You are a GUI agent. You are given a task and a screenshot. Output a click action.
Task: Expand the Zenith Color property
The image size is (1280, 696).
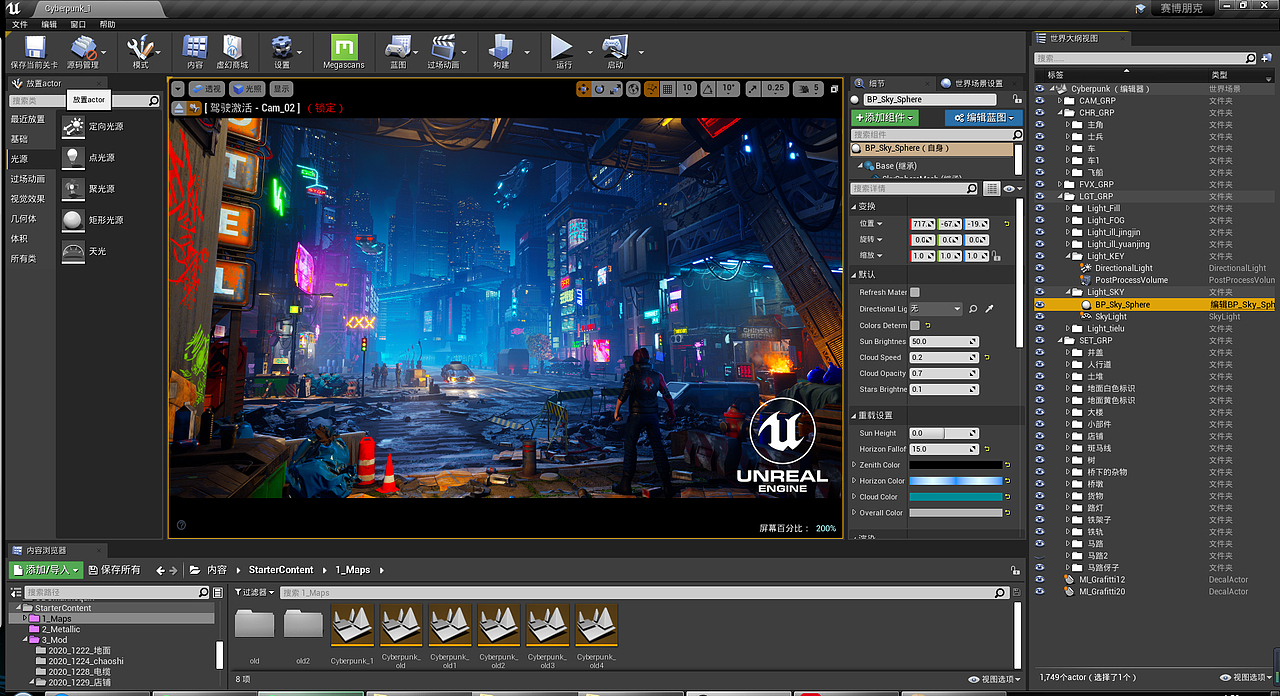(x=854, y=465)
